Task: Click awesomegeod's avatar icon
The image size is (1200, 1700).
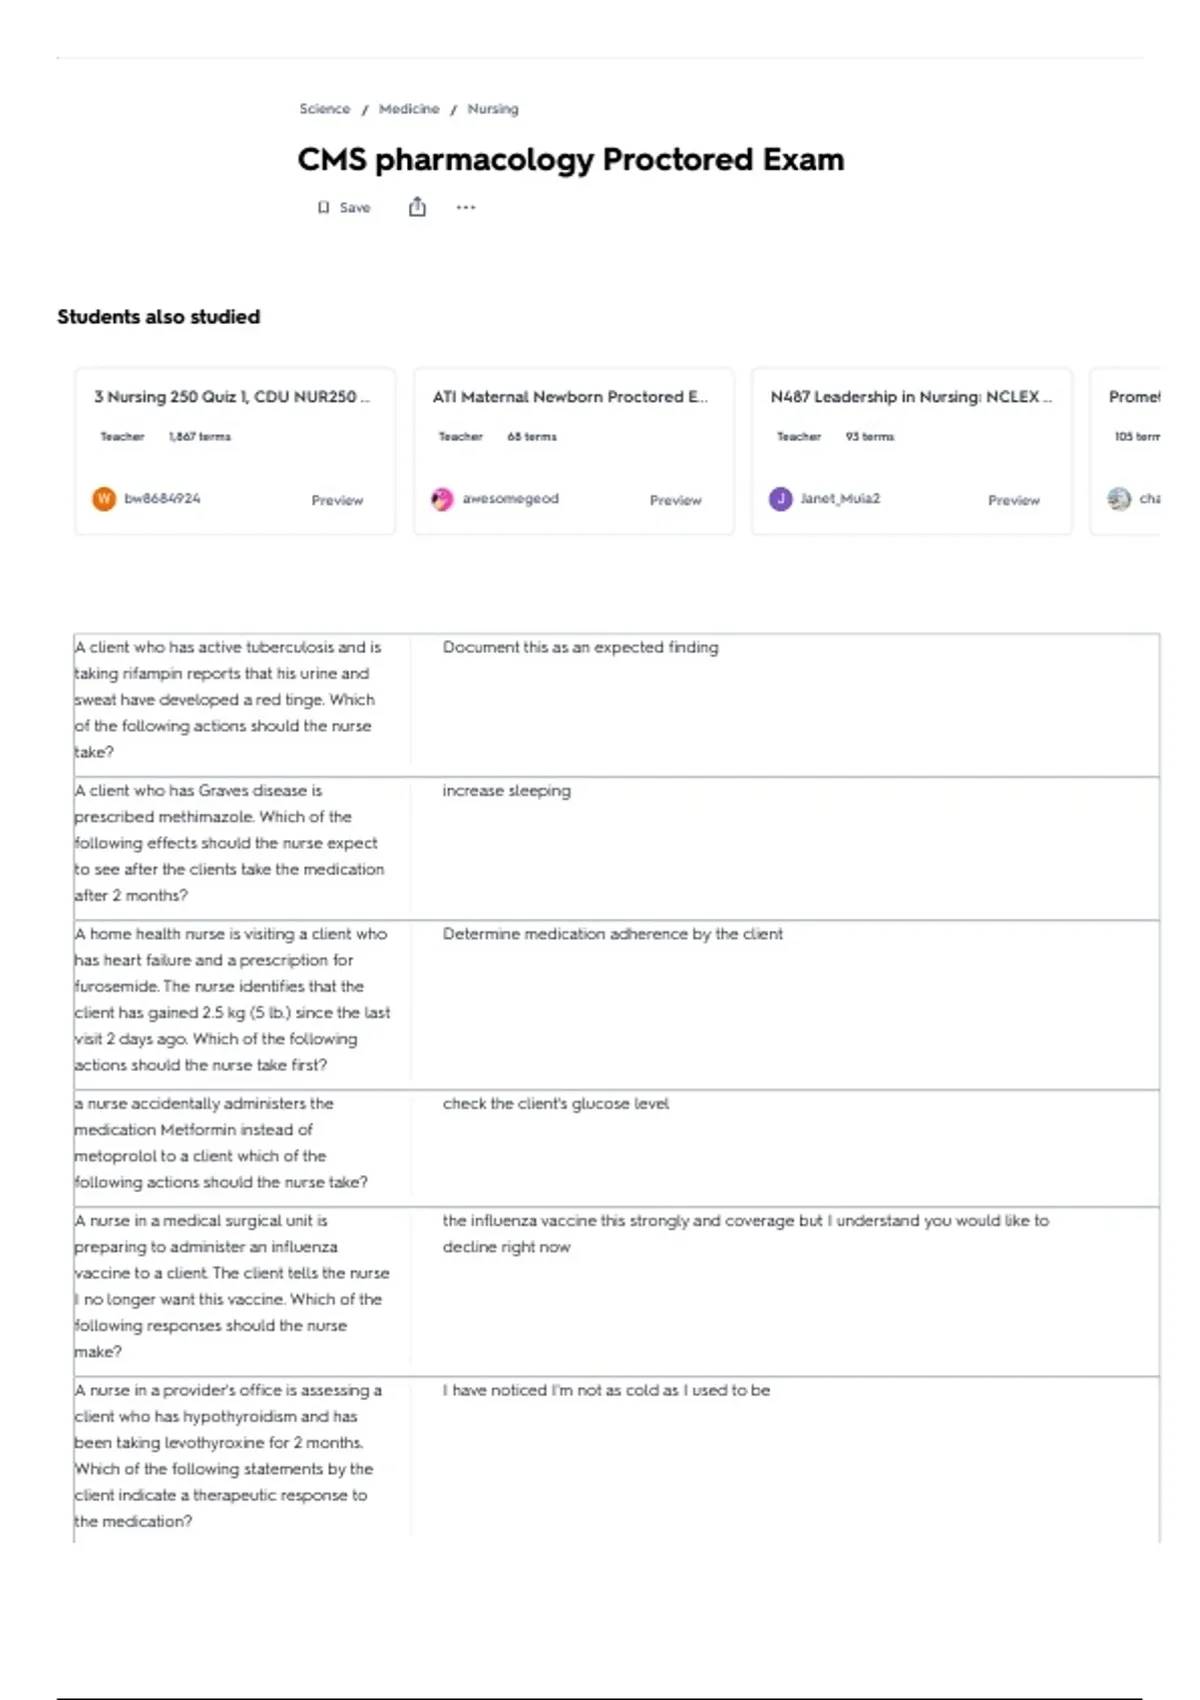Action: click(x=442, y=499)
